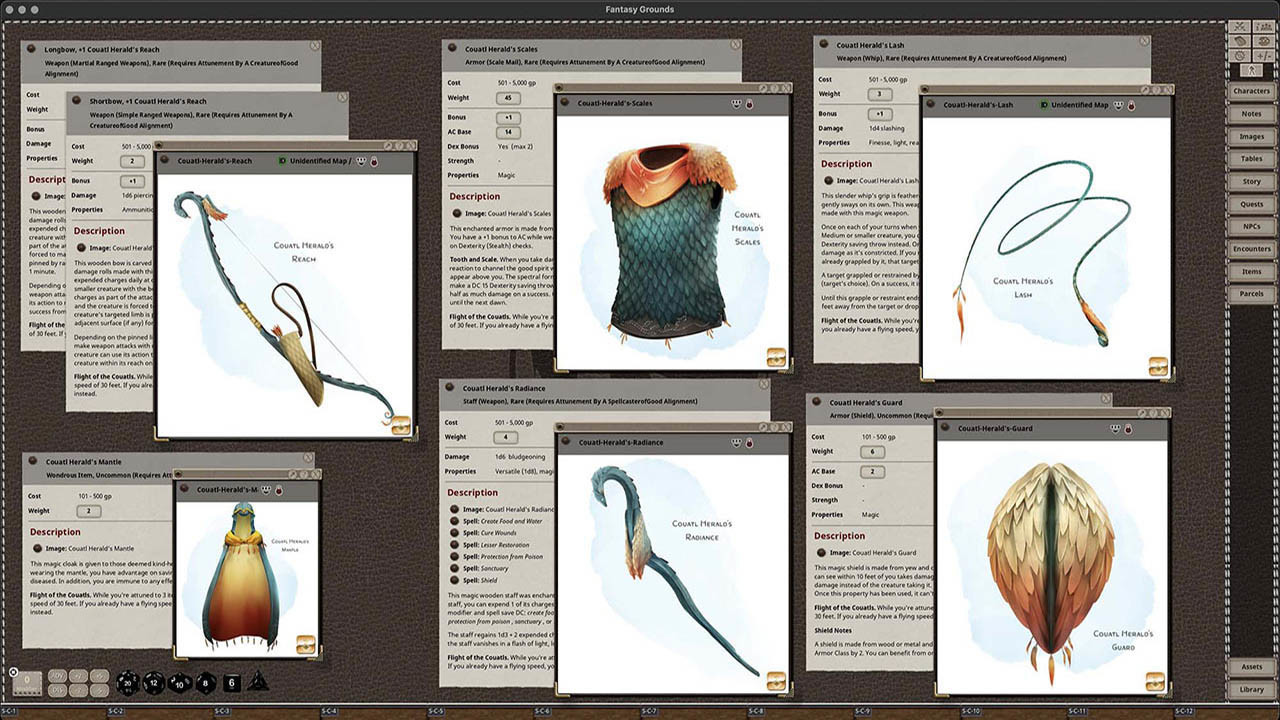The height and width of the screenshot is (720, 1280).
Task: Open the Library button
Action: point(1251,689)
